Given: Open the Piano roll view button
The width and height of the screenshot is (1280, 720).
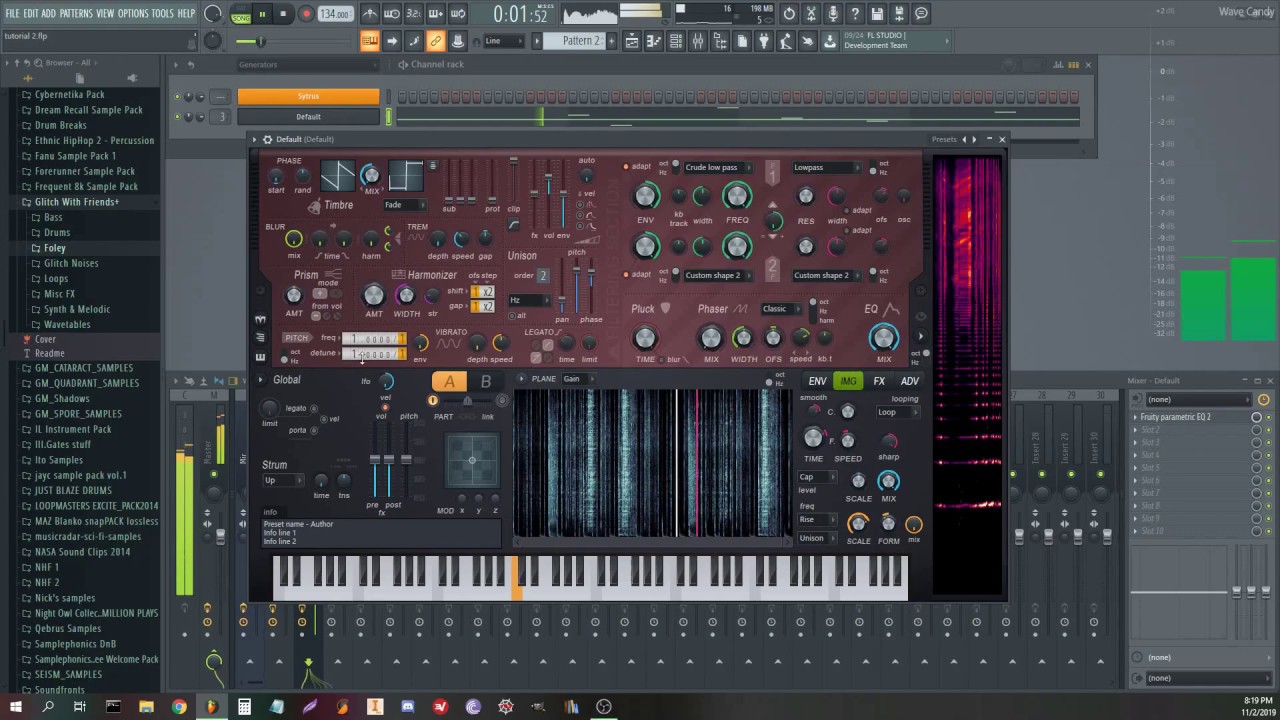Looking at the screenshot, I should 654,41.
